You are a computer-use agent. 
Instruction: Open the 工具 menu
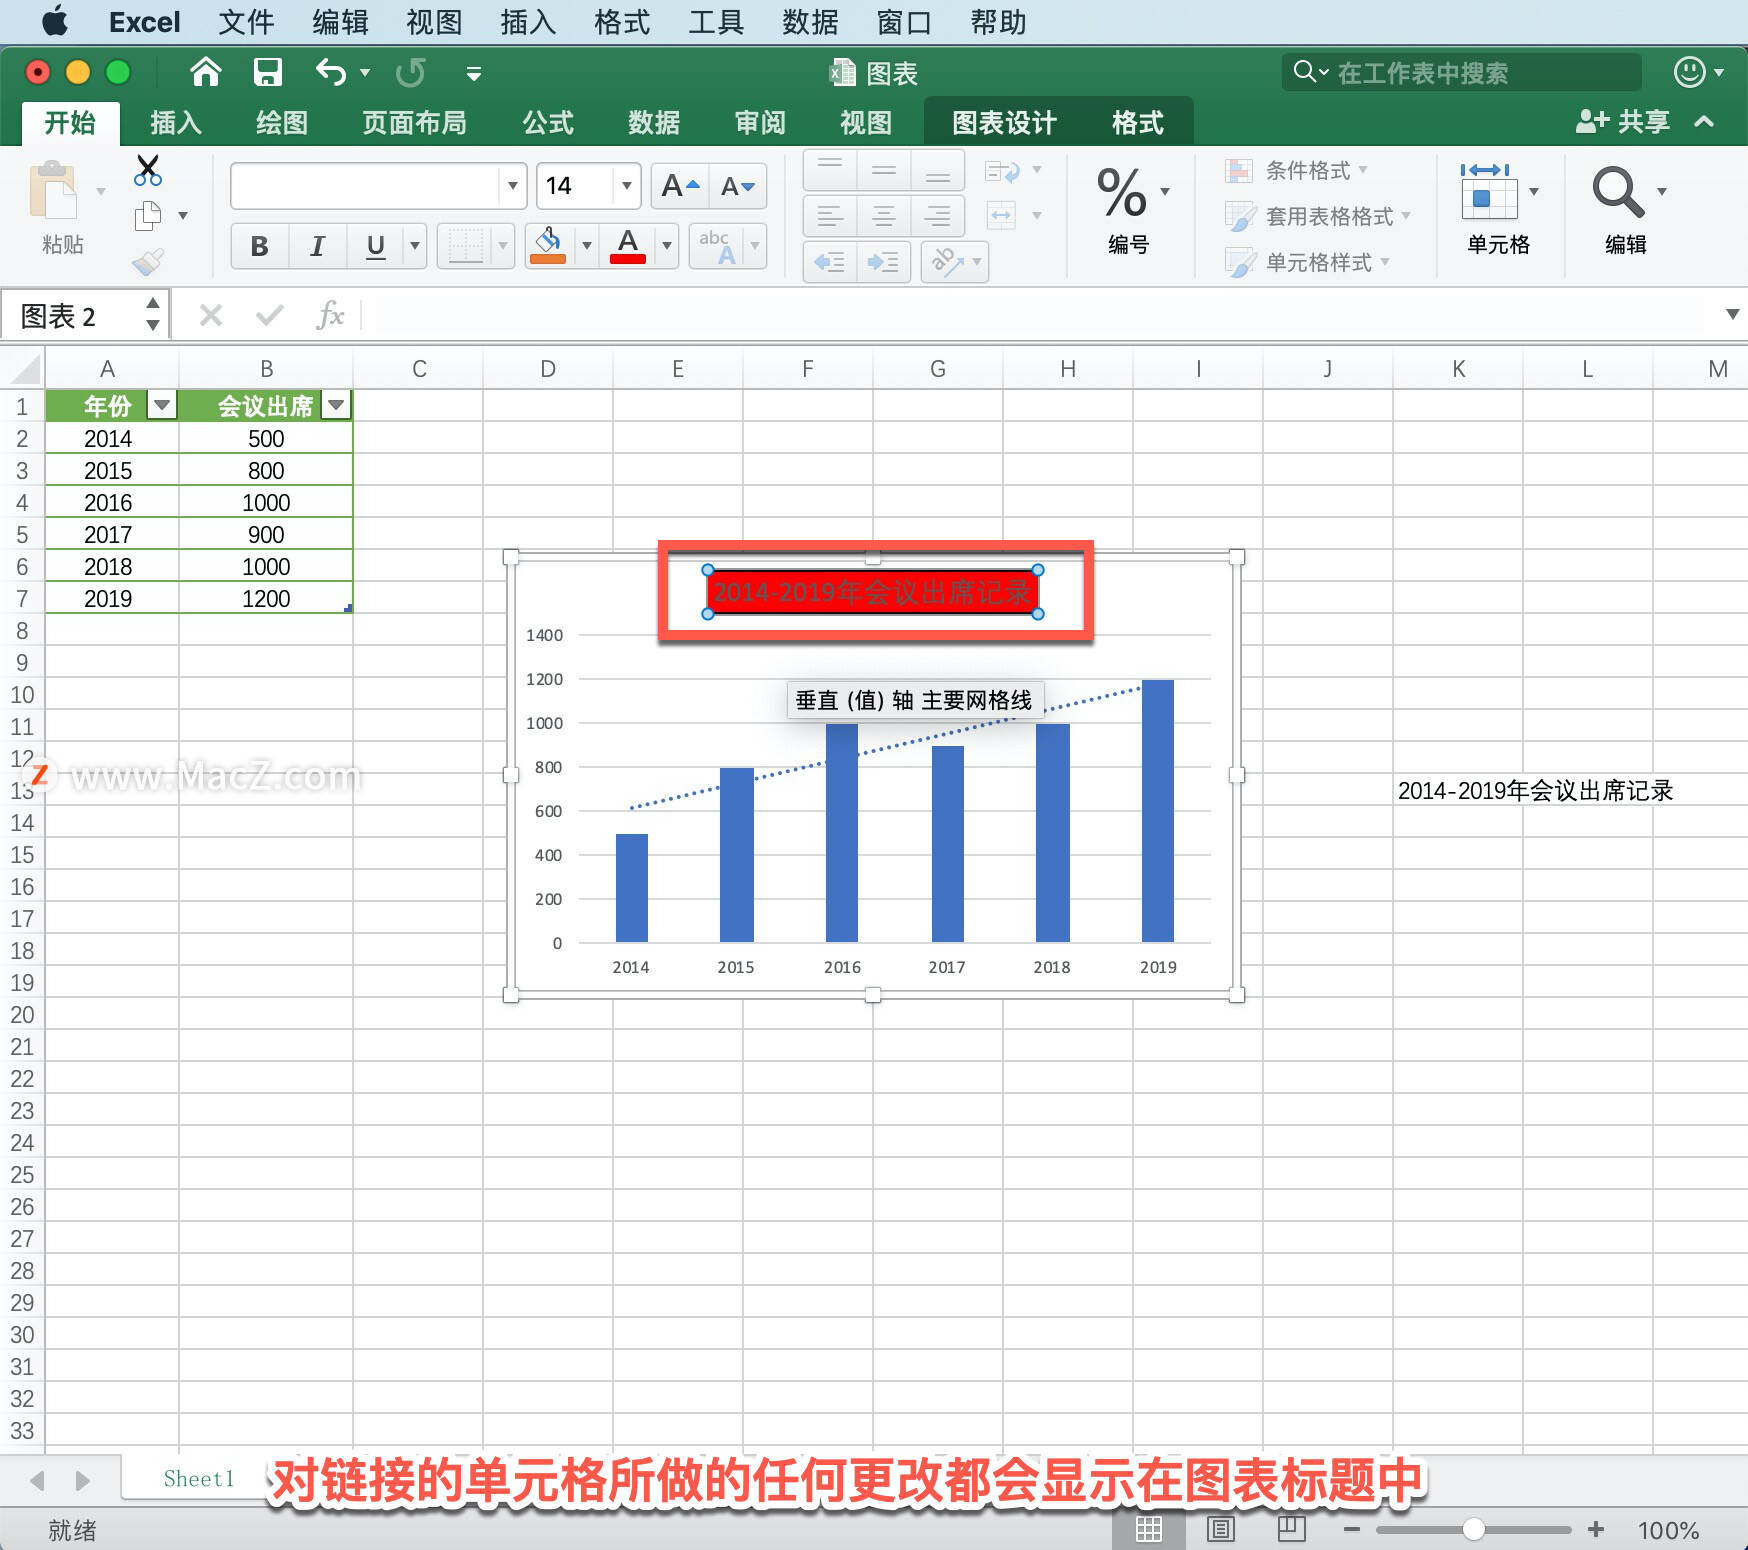714,22
